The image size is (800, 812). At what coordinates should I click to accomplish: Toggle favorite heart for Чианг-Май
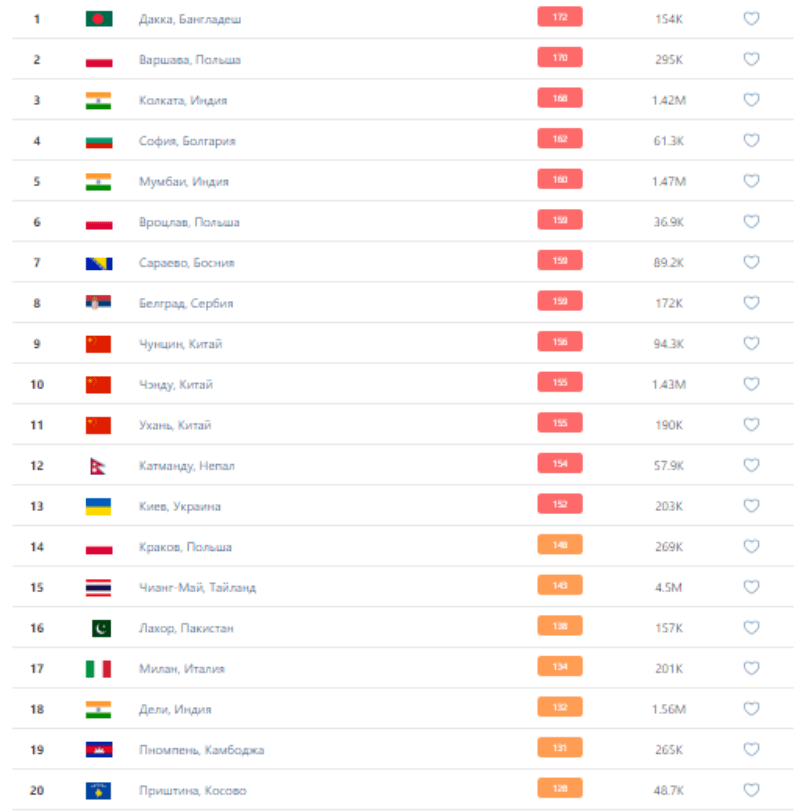[751, 587]
